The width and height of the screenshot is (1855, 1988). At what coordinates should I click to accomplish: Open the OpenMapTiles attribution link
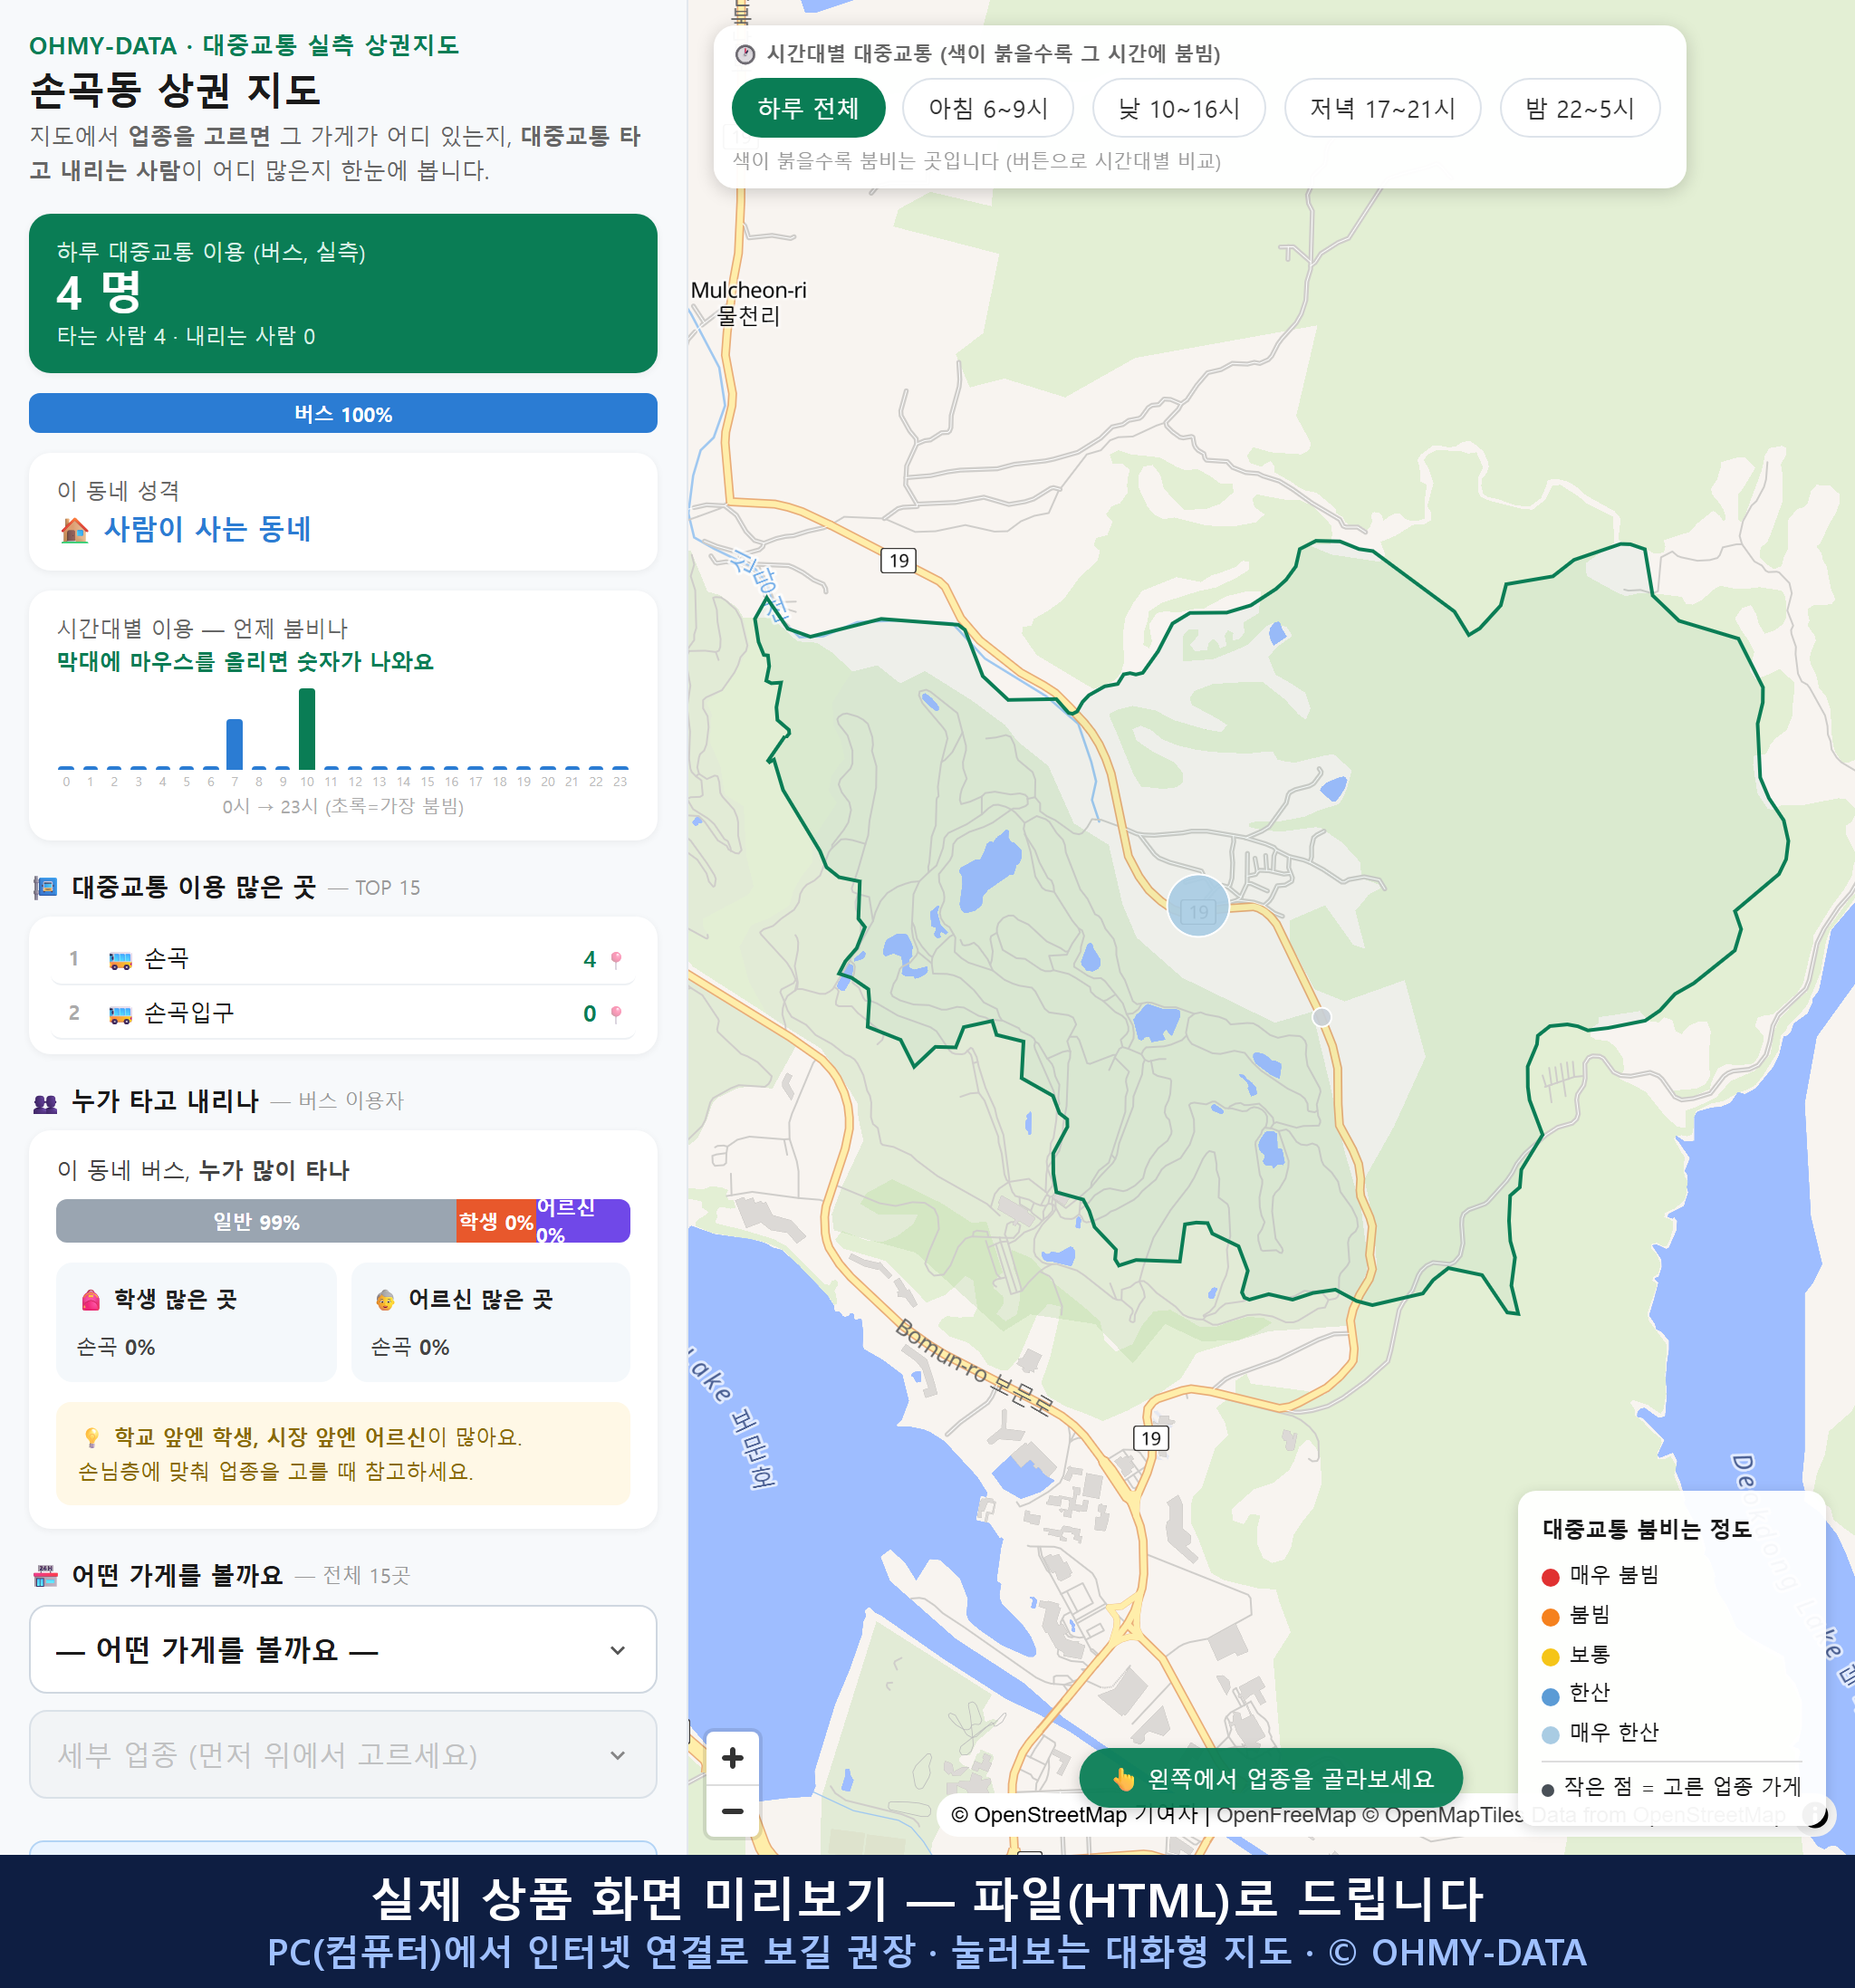[1442, 1815]
